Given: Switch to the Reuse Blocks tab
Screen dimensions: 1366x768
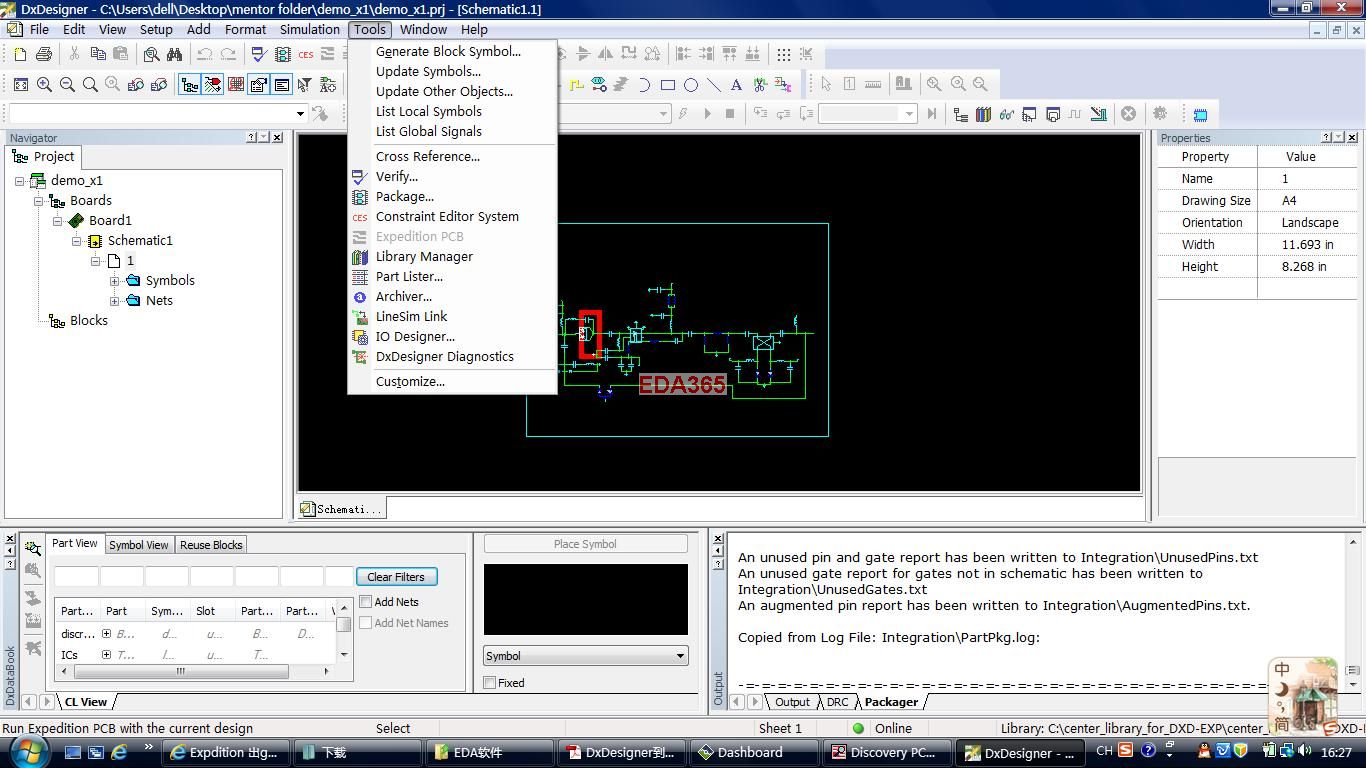Looking at the screenshot, I should (211, 545).
